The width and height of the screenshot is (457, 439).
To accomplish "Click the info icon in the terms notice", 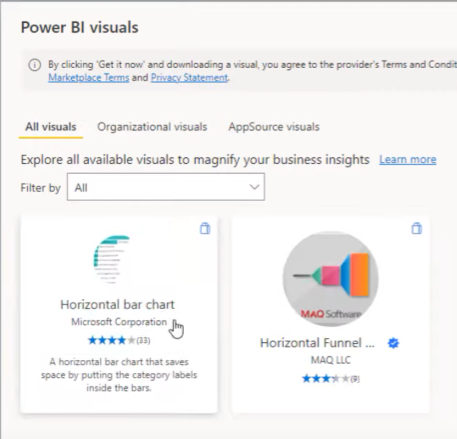I will [x=34, y=65].
